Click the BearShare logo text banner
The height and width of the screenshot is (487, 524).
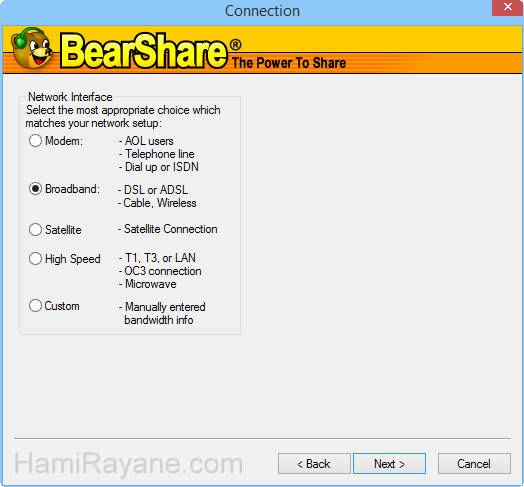(x=144, y=50)
